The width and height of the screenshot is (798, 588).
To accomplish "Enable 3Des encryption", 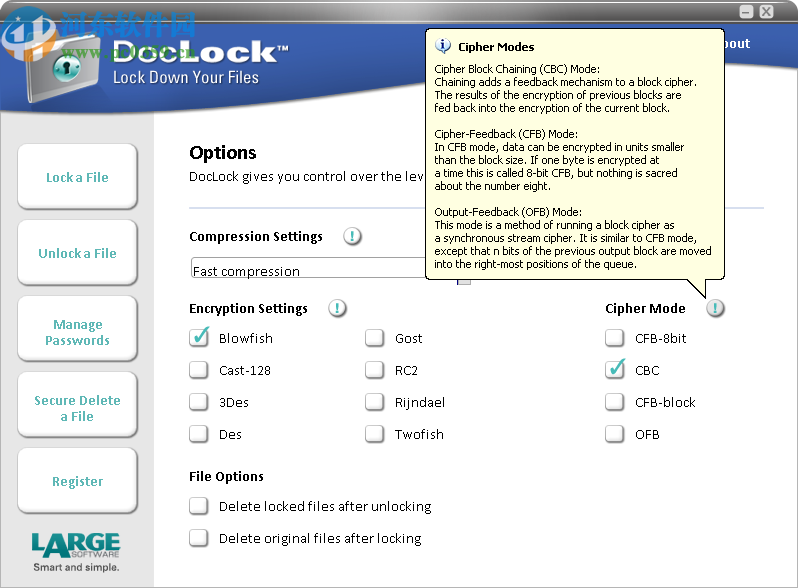I will tap(198, 402).
